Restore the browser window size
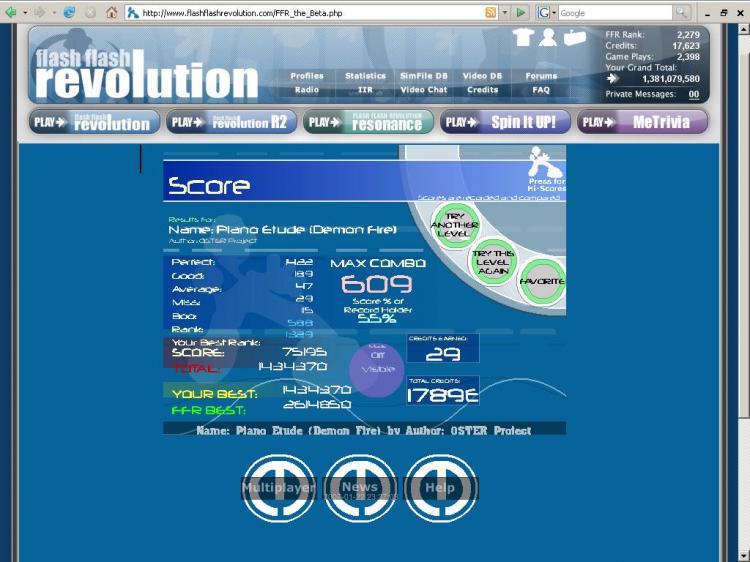 click(724, 13)
